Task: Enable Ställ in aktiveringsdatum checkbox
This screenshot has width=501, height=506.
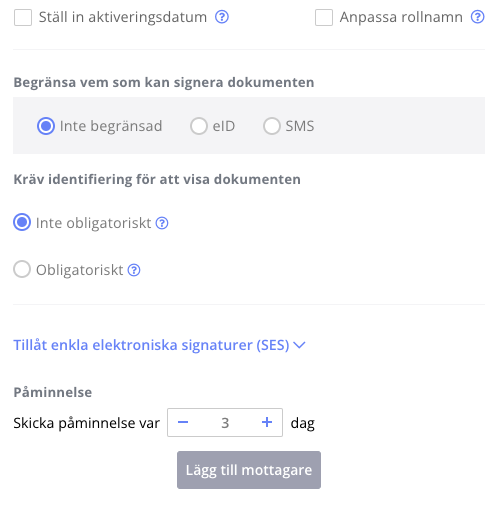Action: click(23, 17)
